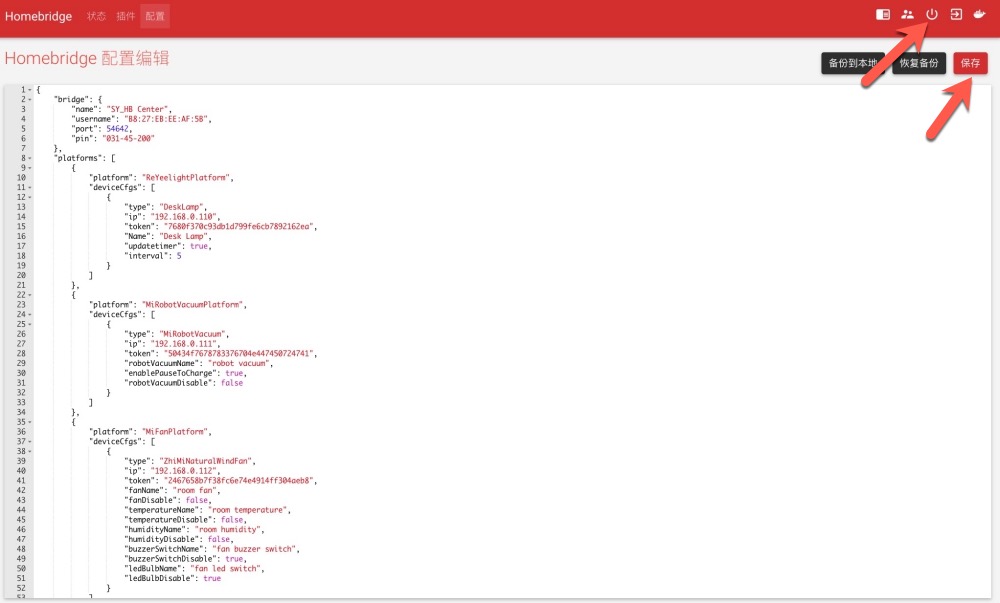Click the interval value 5
Screen dimensions: 1000x603
click(179, 256)
